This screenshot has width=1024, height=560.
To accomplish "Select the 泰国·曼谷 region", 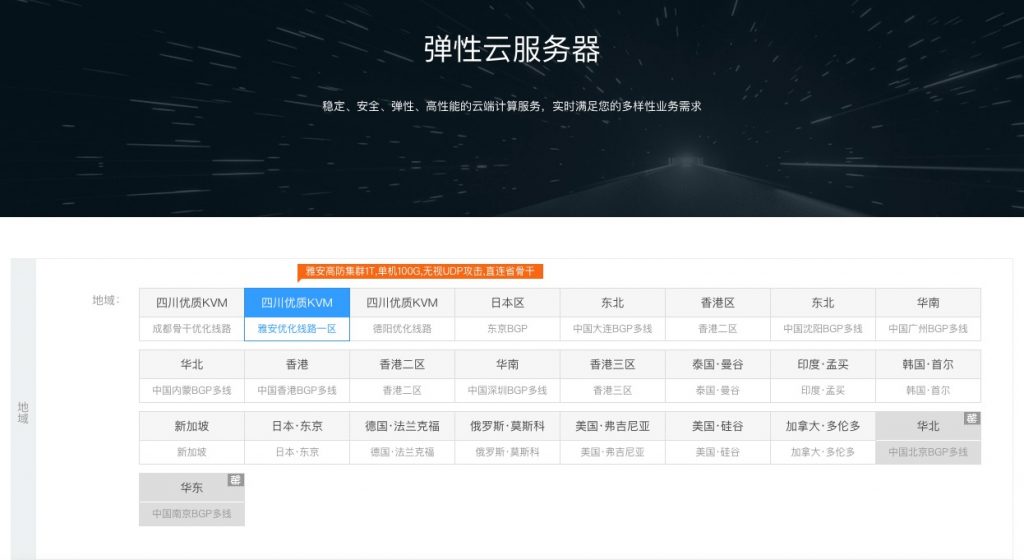I will (x=718, y=376).
